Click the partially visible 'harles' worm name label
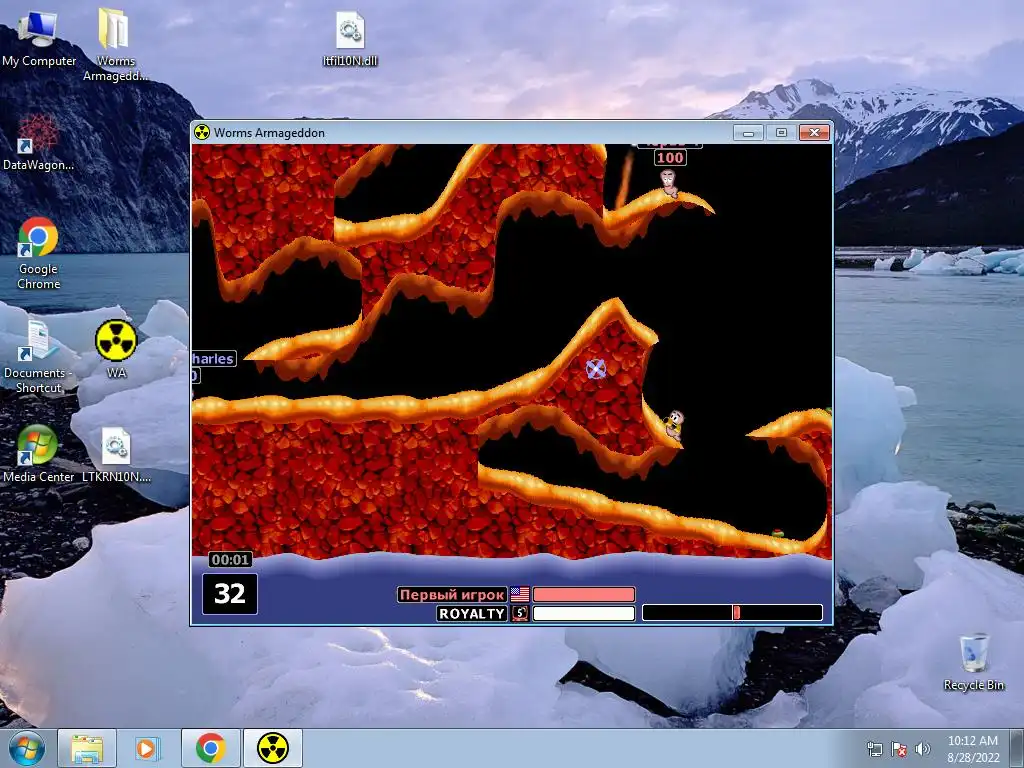This screenshot has width=1024, height=768. coord(214,359)
